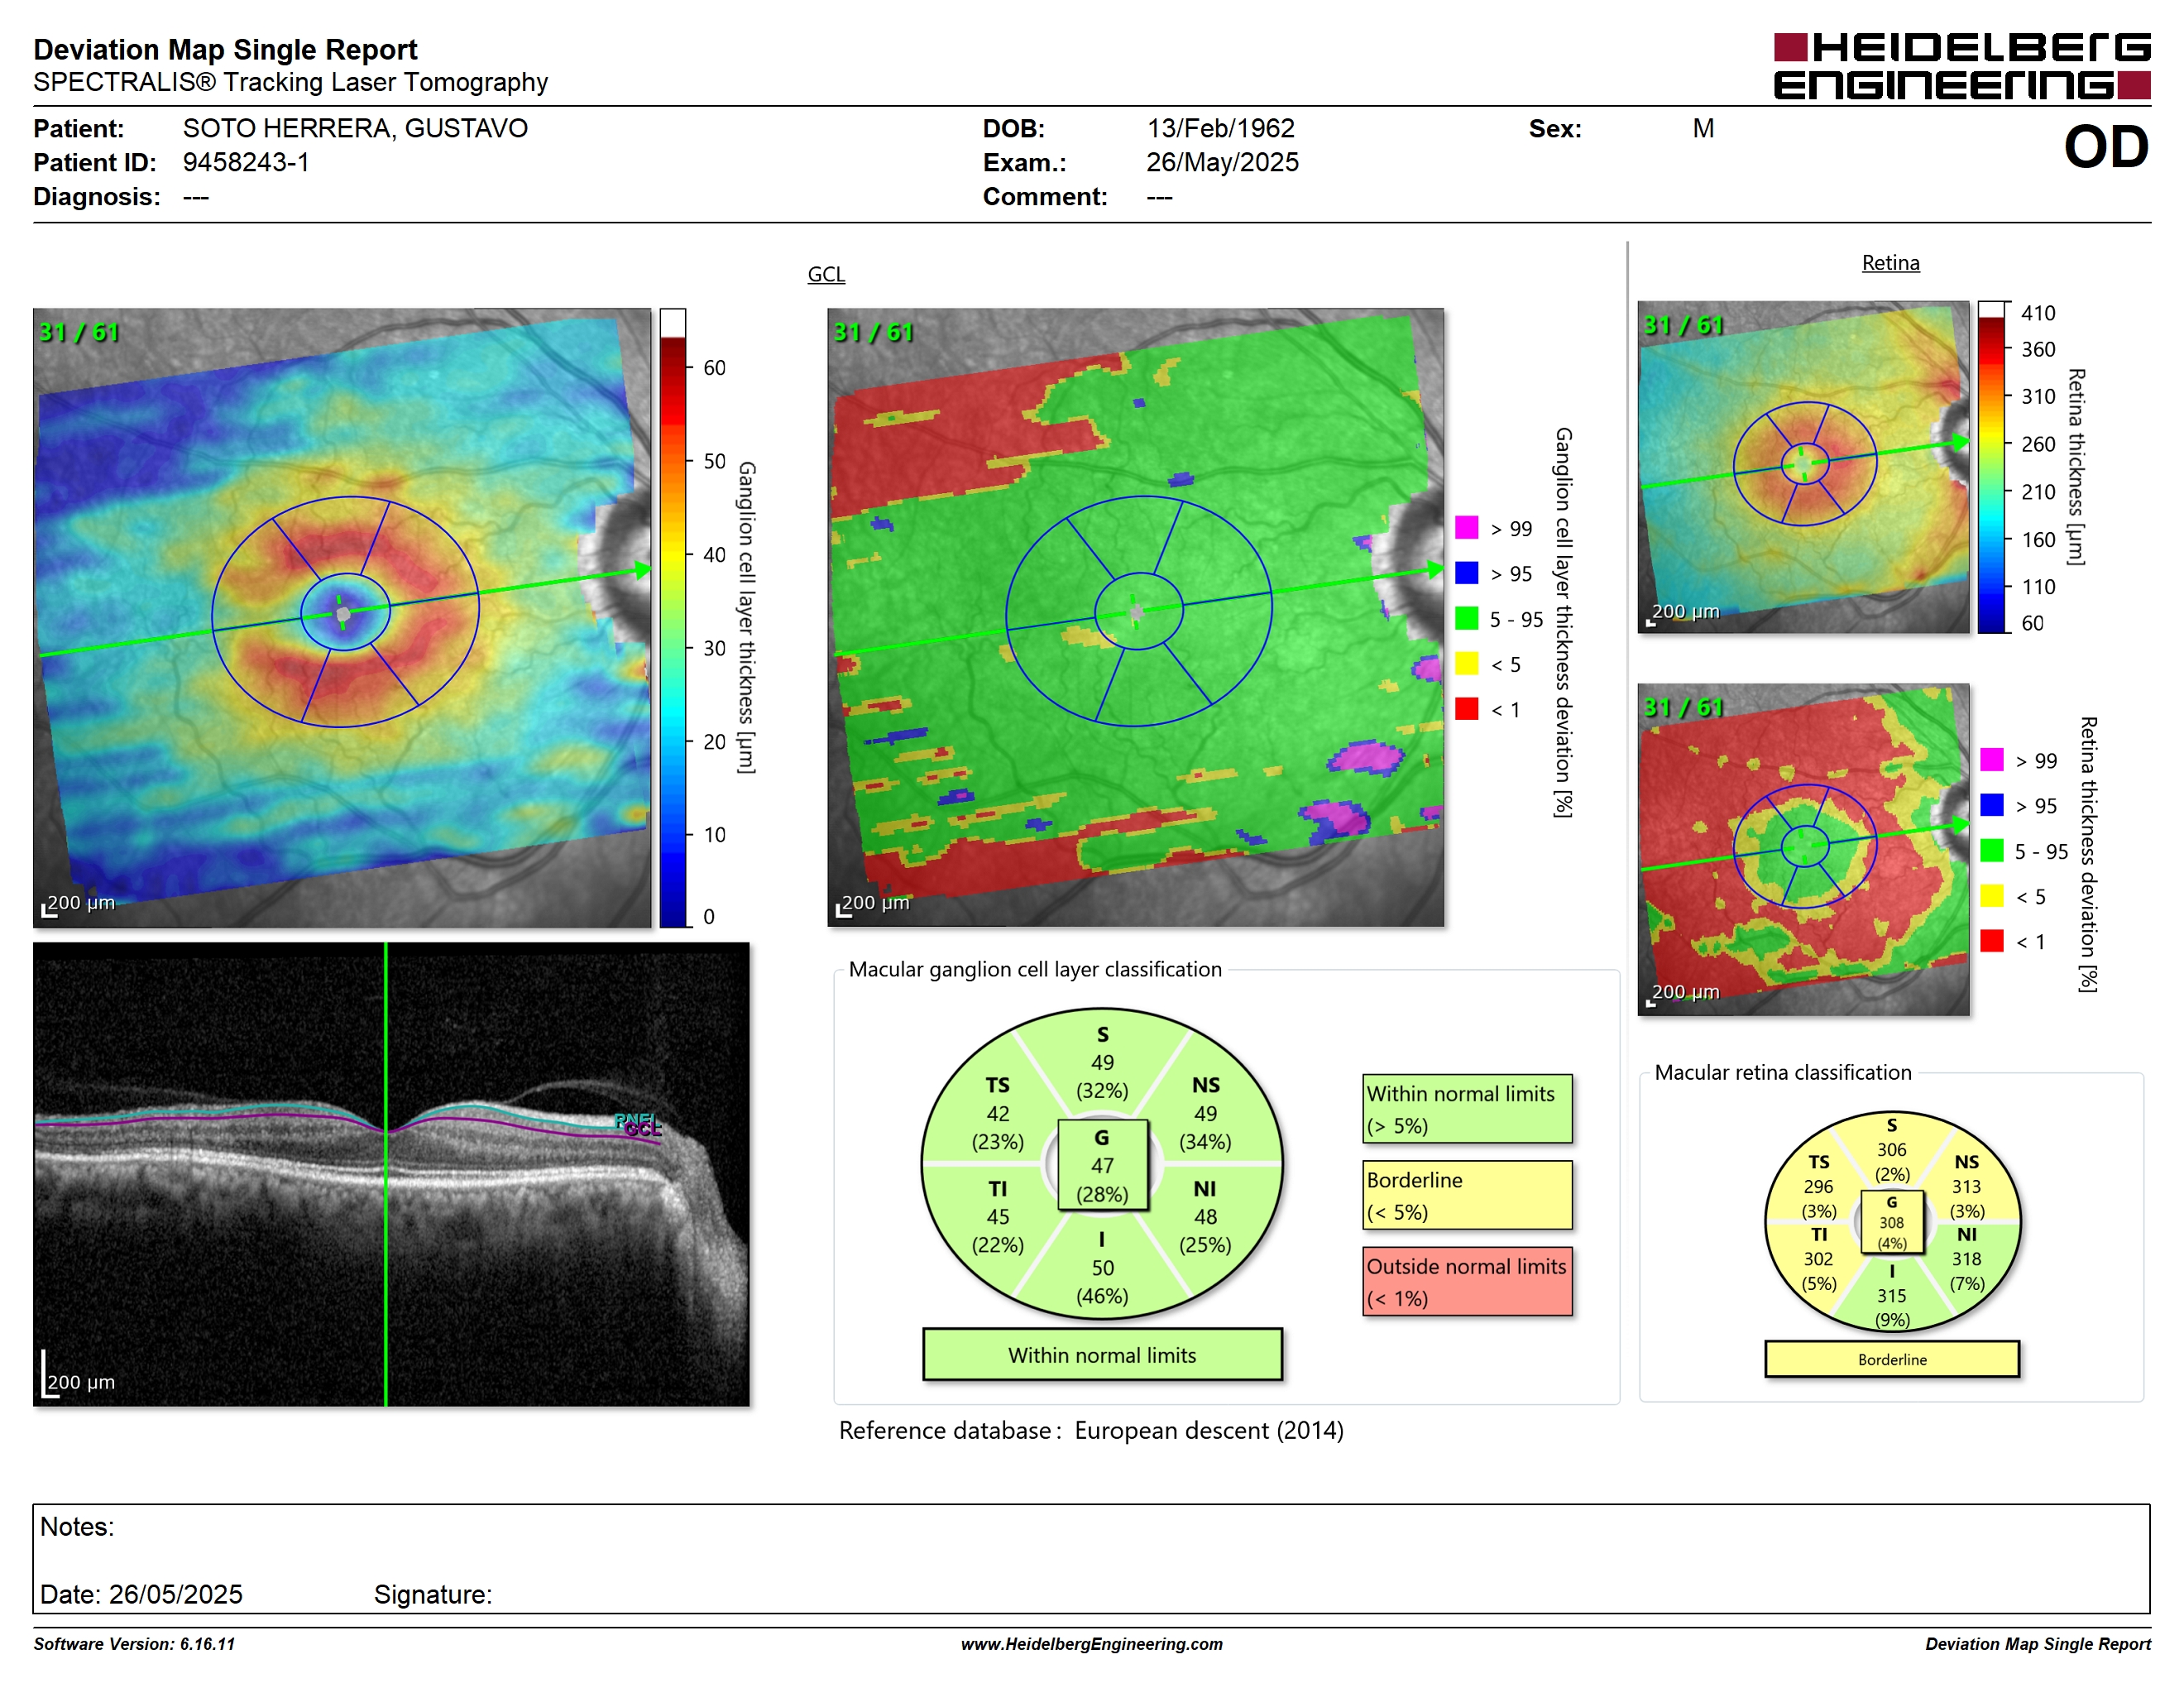The width and height of the screenshot is (2184, 1688).
Task: Click the GCL deviation map image
Action: (x=1135, y=617)
